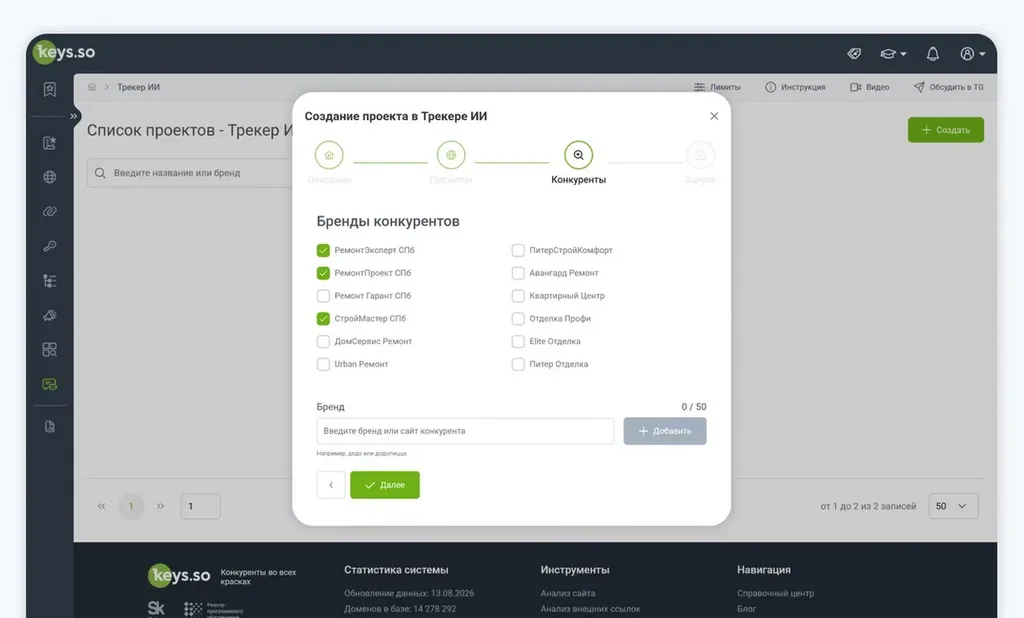Image resolution: width=1024 pixels, height=618 pixels.
Task: Go to last page of the list
Action: pos(161,506)
